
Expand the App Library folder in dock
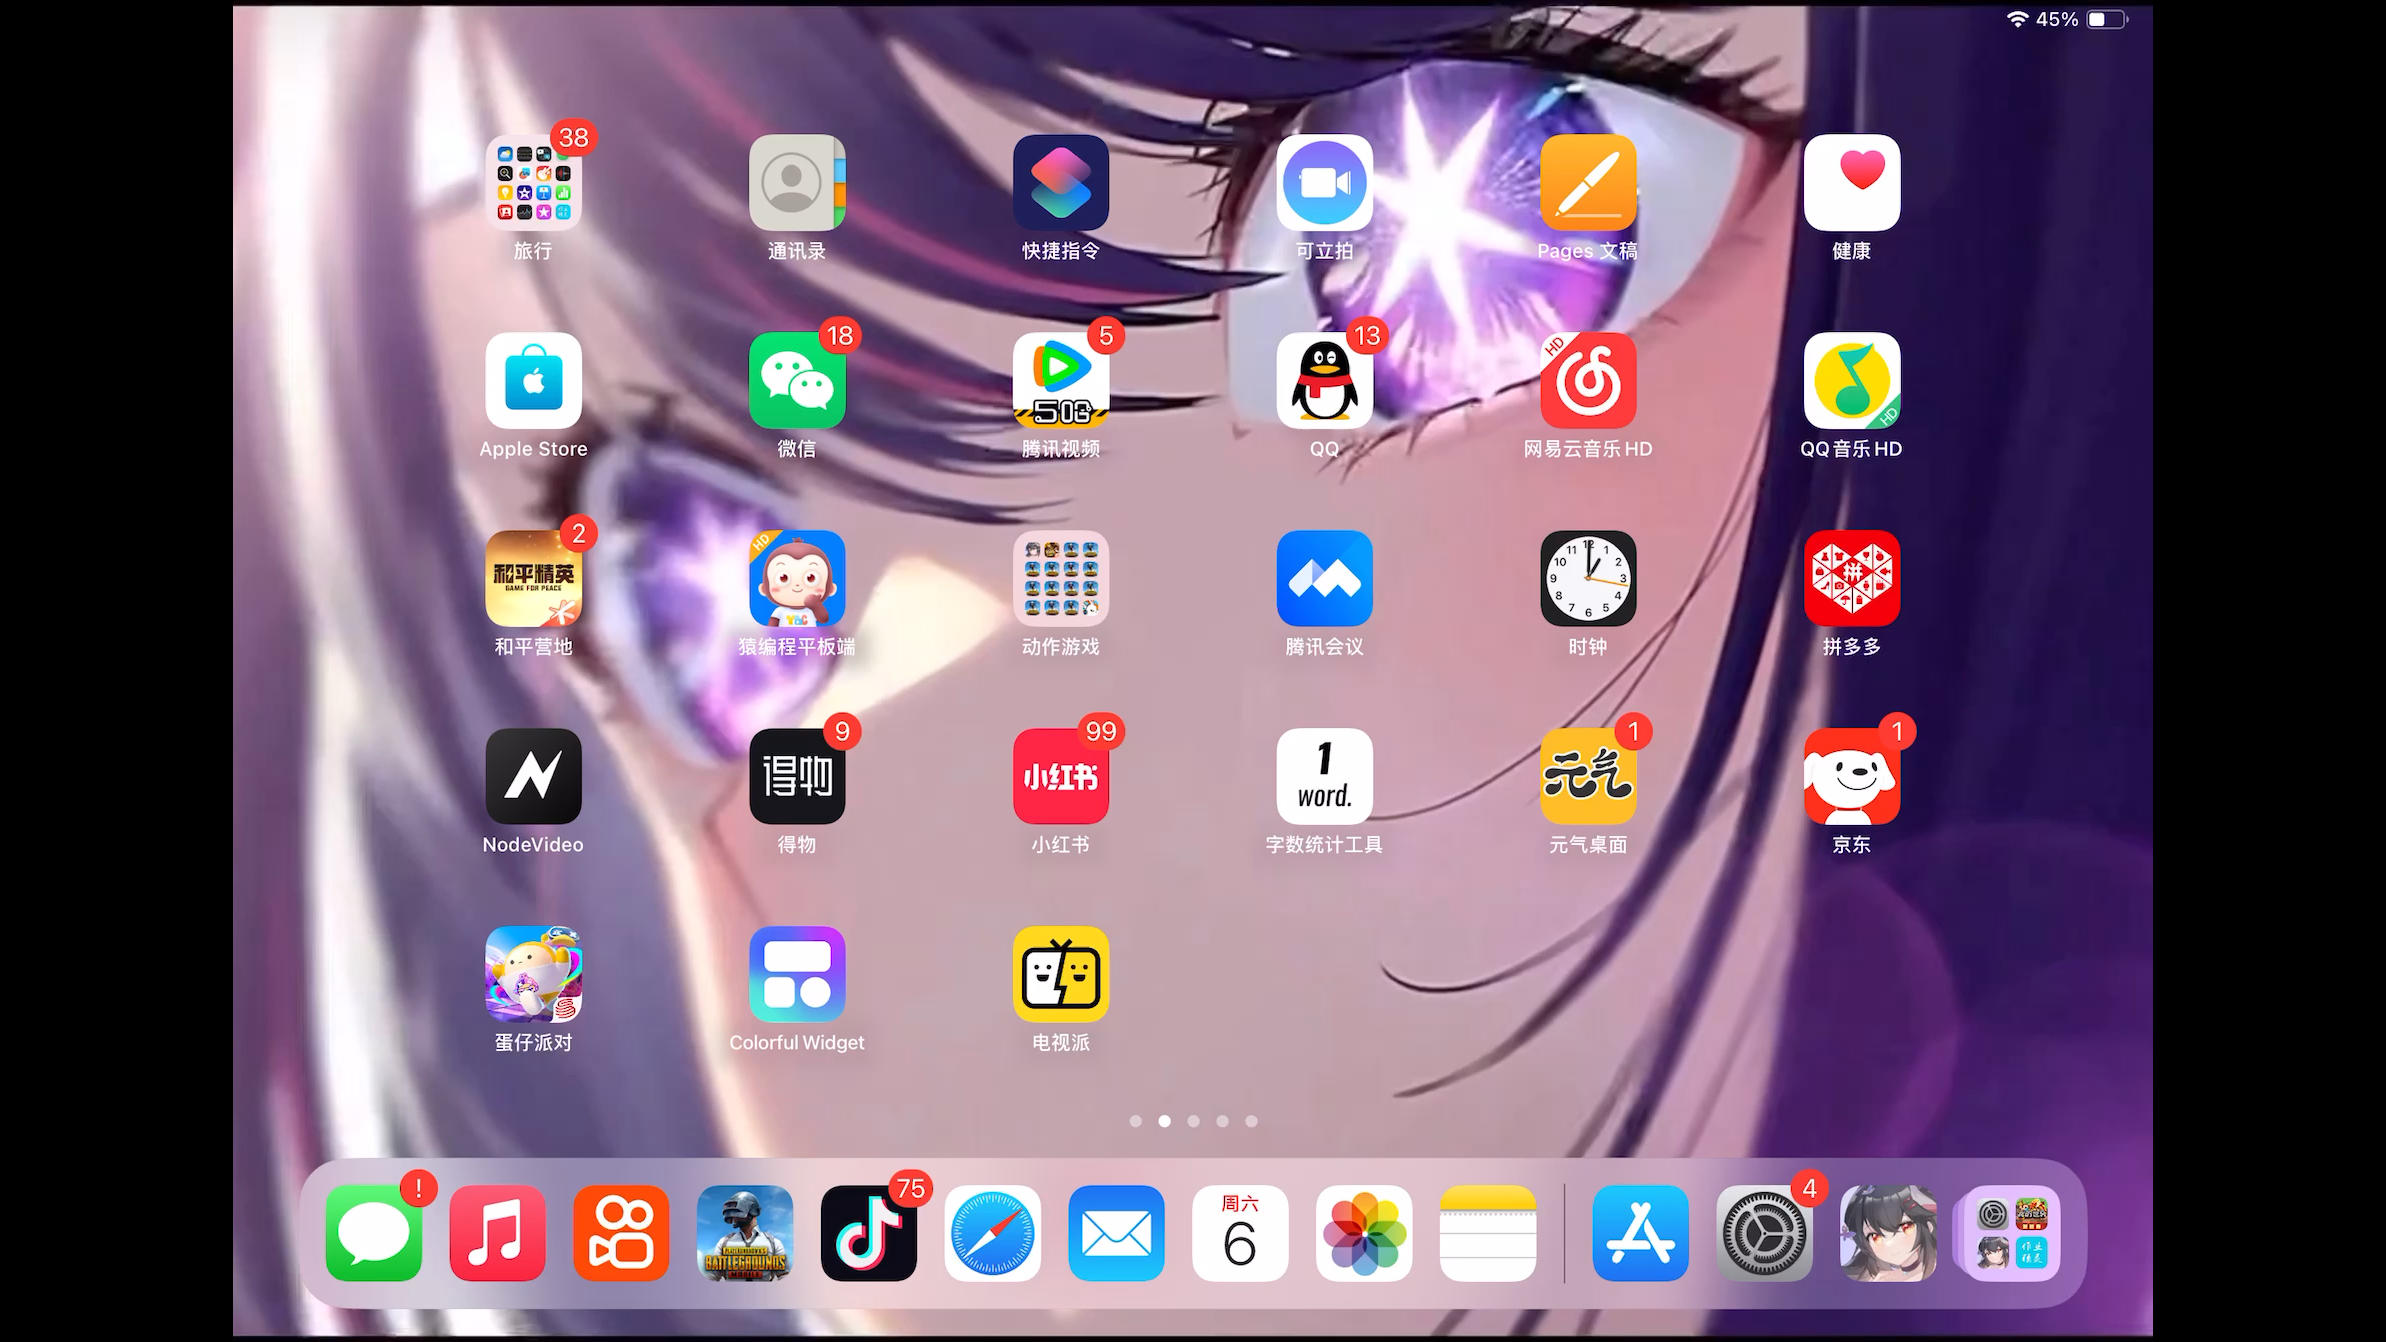[2011, 1233]
